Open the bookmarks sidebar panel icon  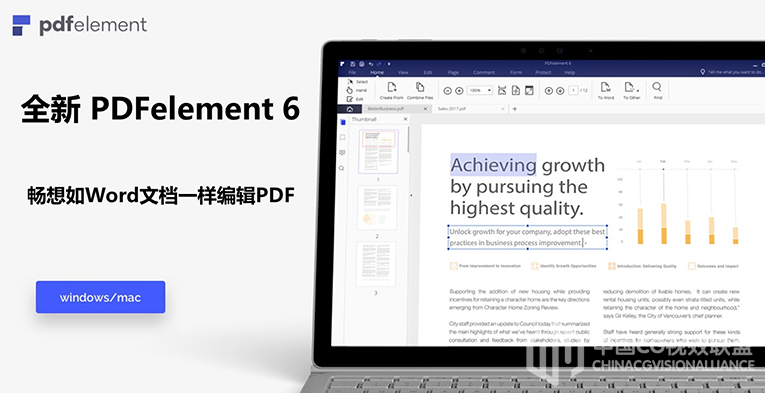click(342, 137)
